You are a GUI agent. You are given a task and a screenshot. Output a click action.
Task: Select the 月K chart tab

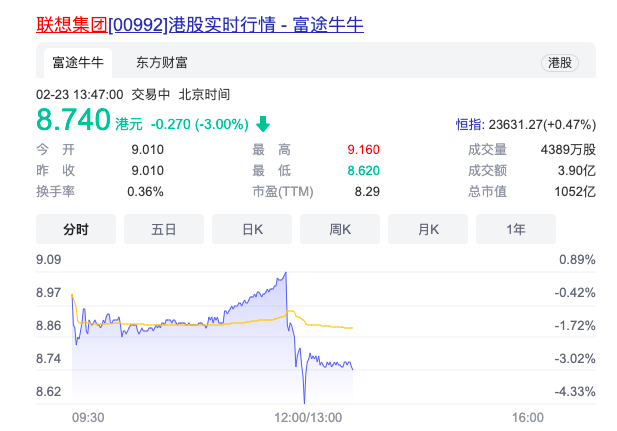428,229
